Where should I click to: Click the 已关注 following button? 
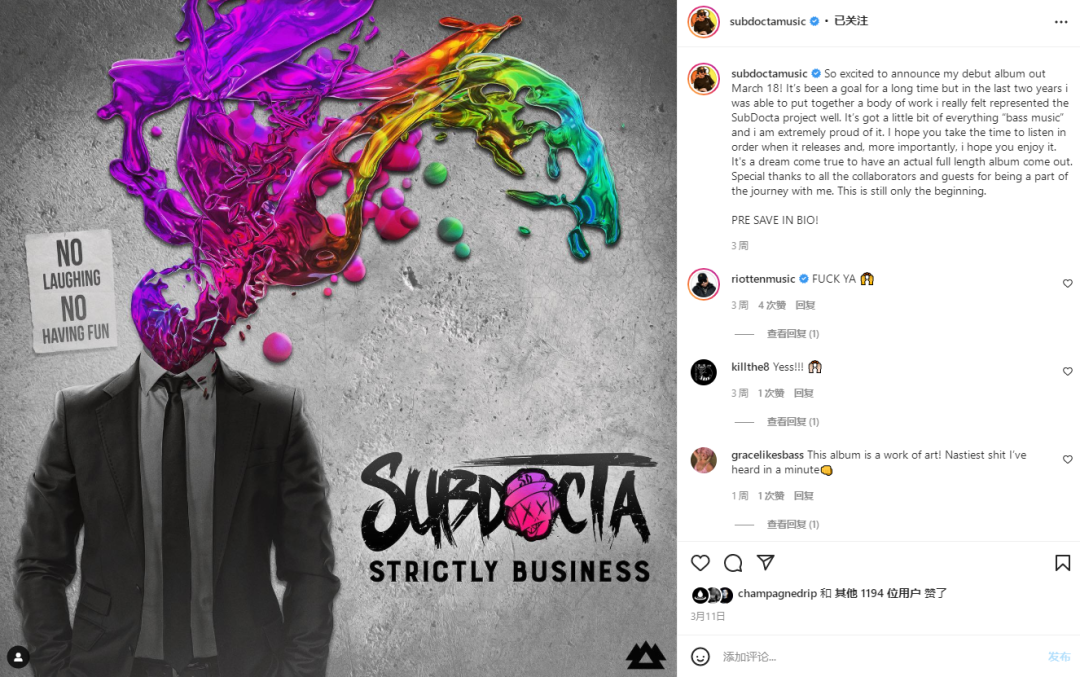(851, 21)
